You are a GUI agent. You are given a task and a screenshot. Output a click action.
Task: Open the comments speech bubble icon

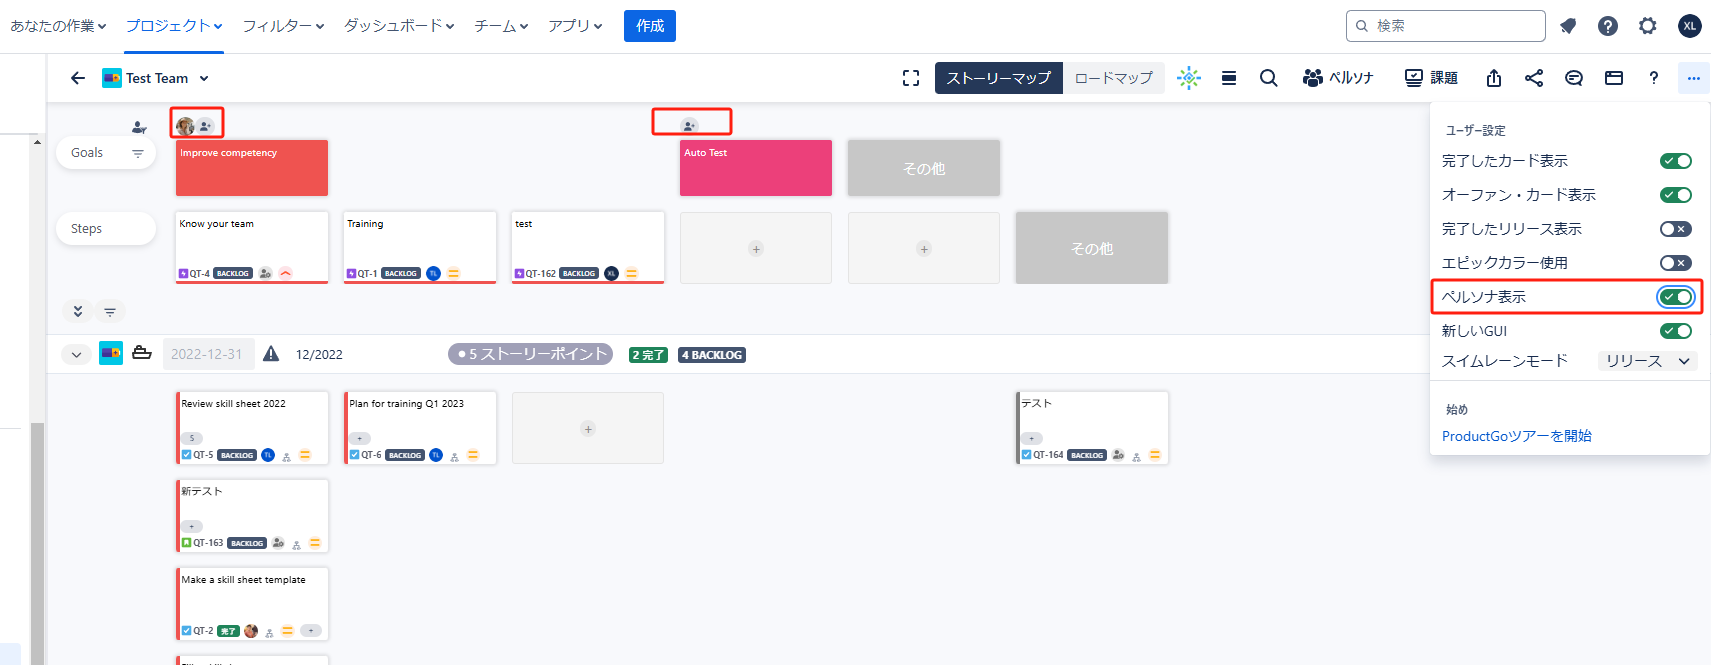pyautogui.click(x=1573, y=78)
